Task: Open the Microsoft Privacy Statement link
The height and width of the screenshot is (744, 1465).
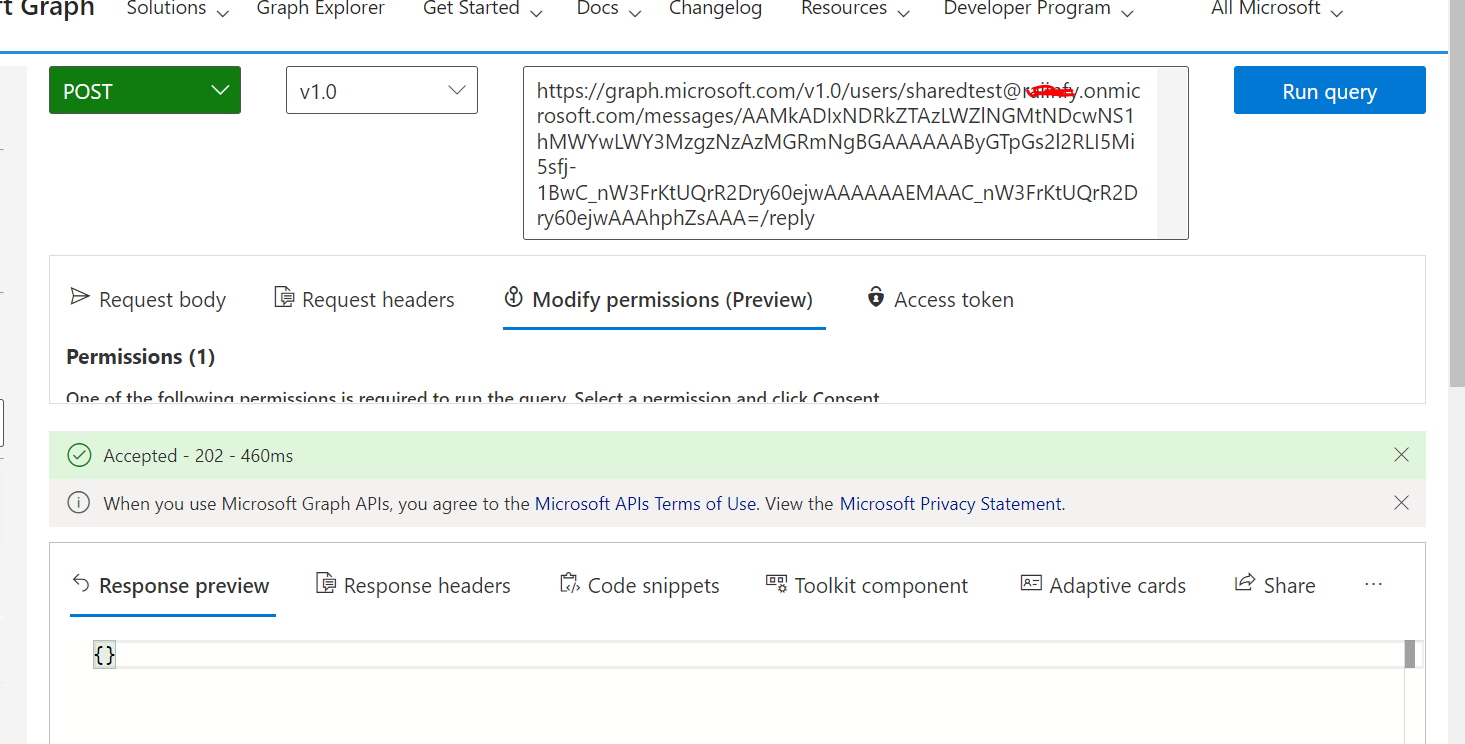Action: pyautogui.click(x=949, y=503)
